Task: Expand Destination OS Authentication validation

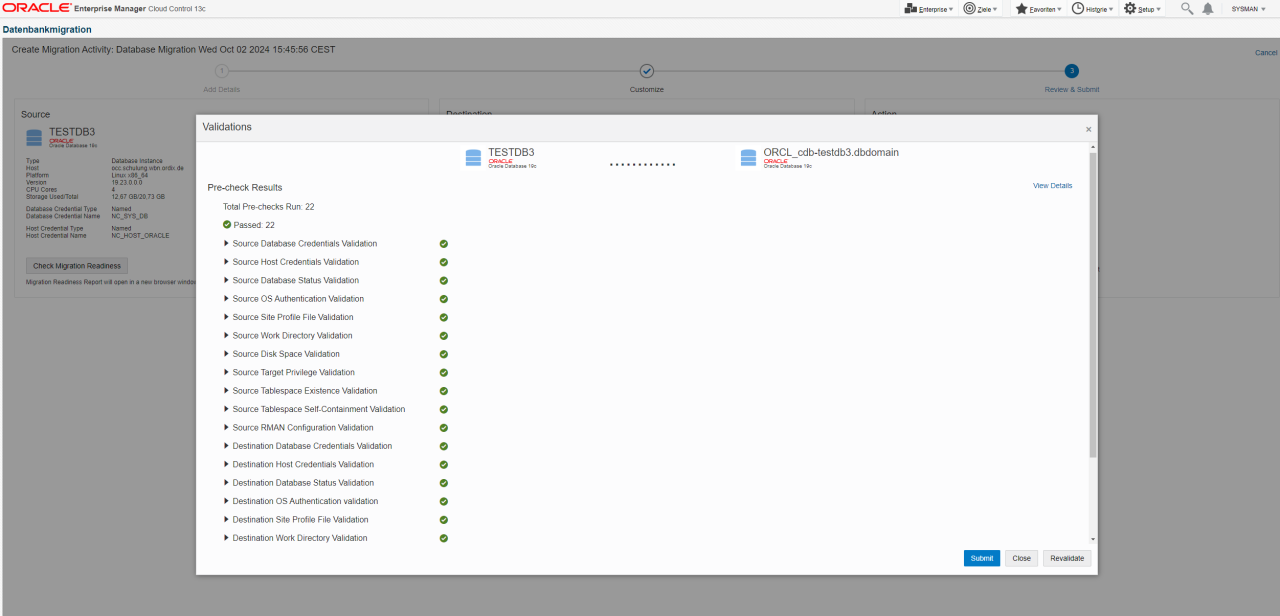Action: click(227, 501)
